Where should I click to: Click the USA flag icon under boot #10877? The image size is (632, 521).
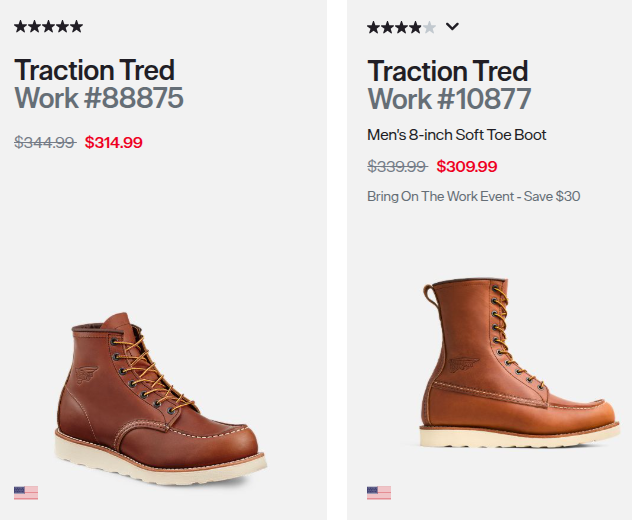click(379, 493)
